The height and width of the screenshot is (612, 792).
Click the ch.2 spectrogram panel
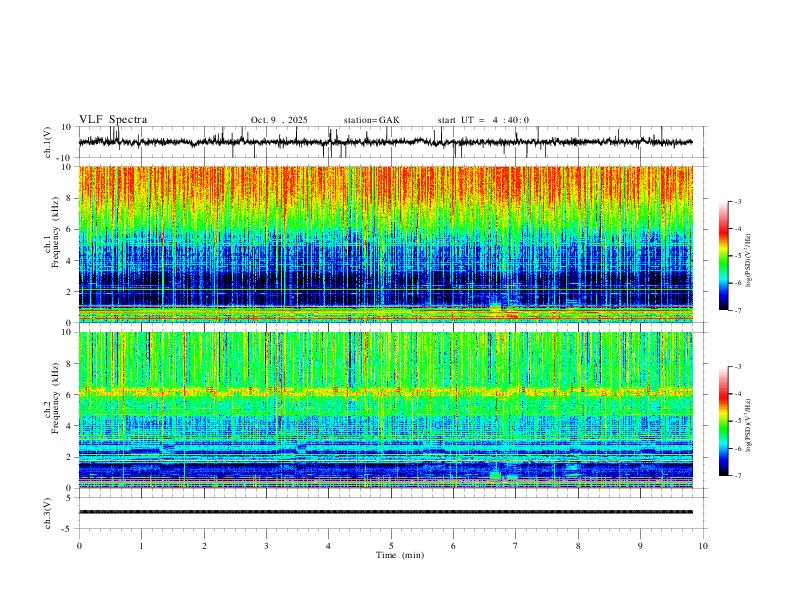pos(385,410)
